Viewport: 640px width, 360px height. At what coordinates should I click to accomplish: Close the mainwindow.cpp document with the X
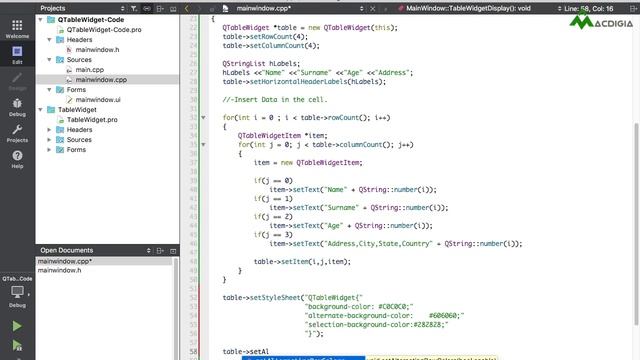click(x=373, y=8)
